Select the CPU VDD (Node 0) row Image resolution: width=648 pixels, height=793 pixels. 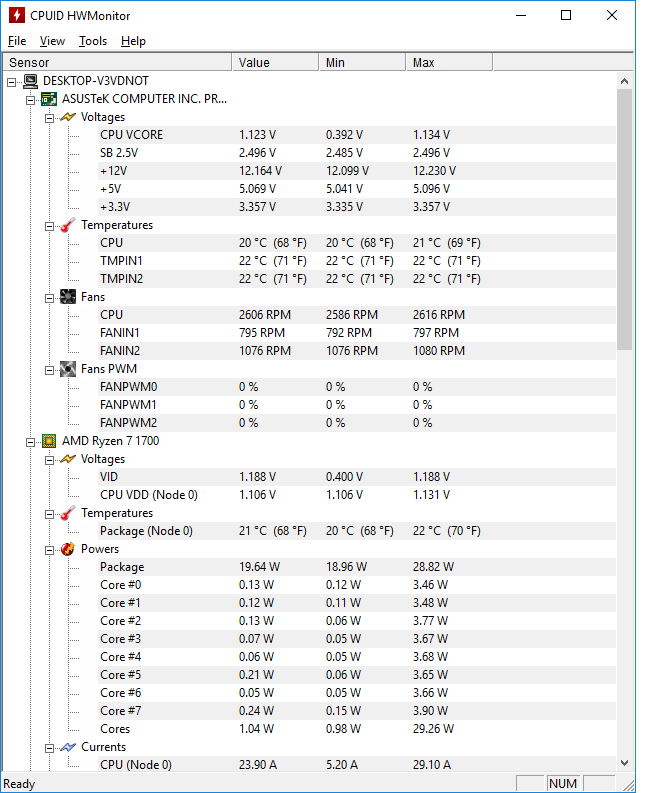357,495
